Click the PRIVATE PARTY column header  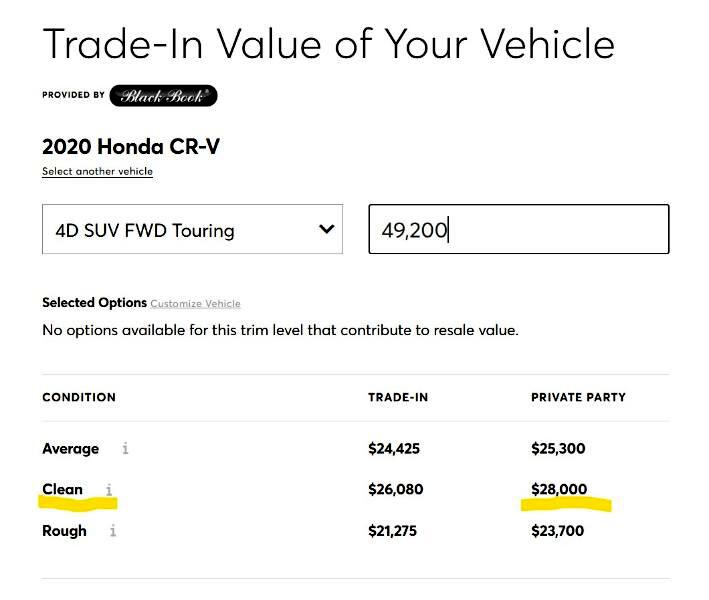[x=578, y=397]
